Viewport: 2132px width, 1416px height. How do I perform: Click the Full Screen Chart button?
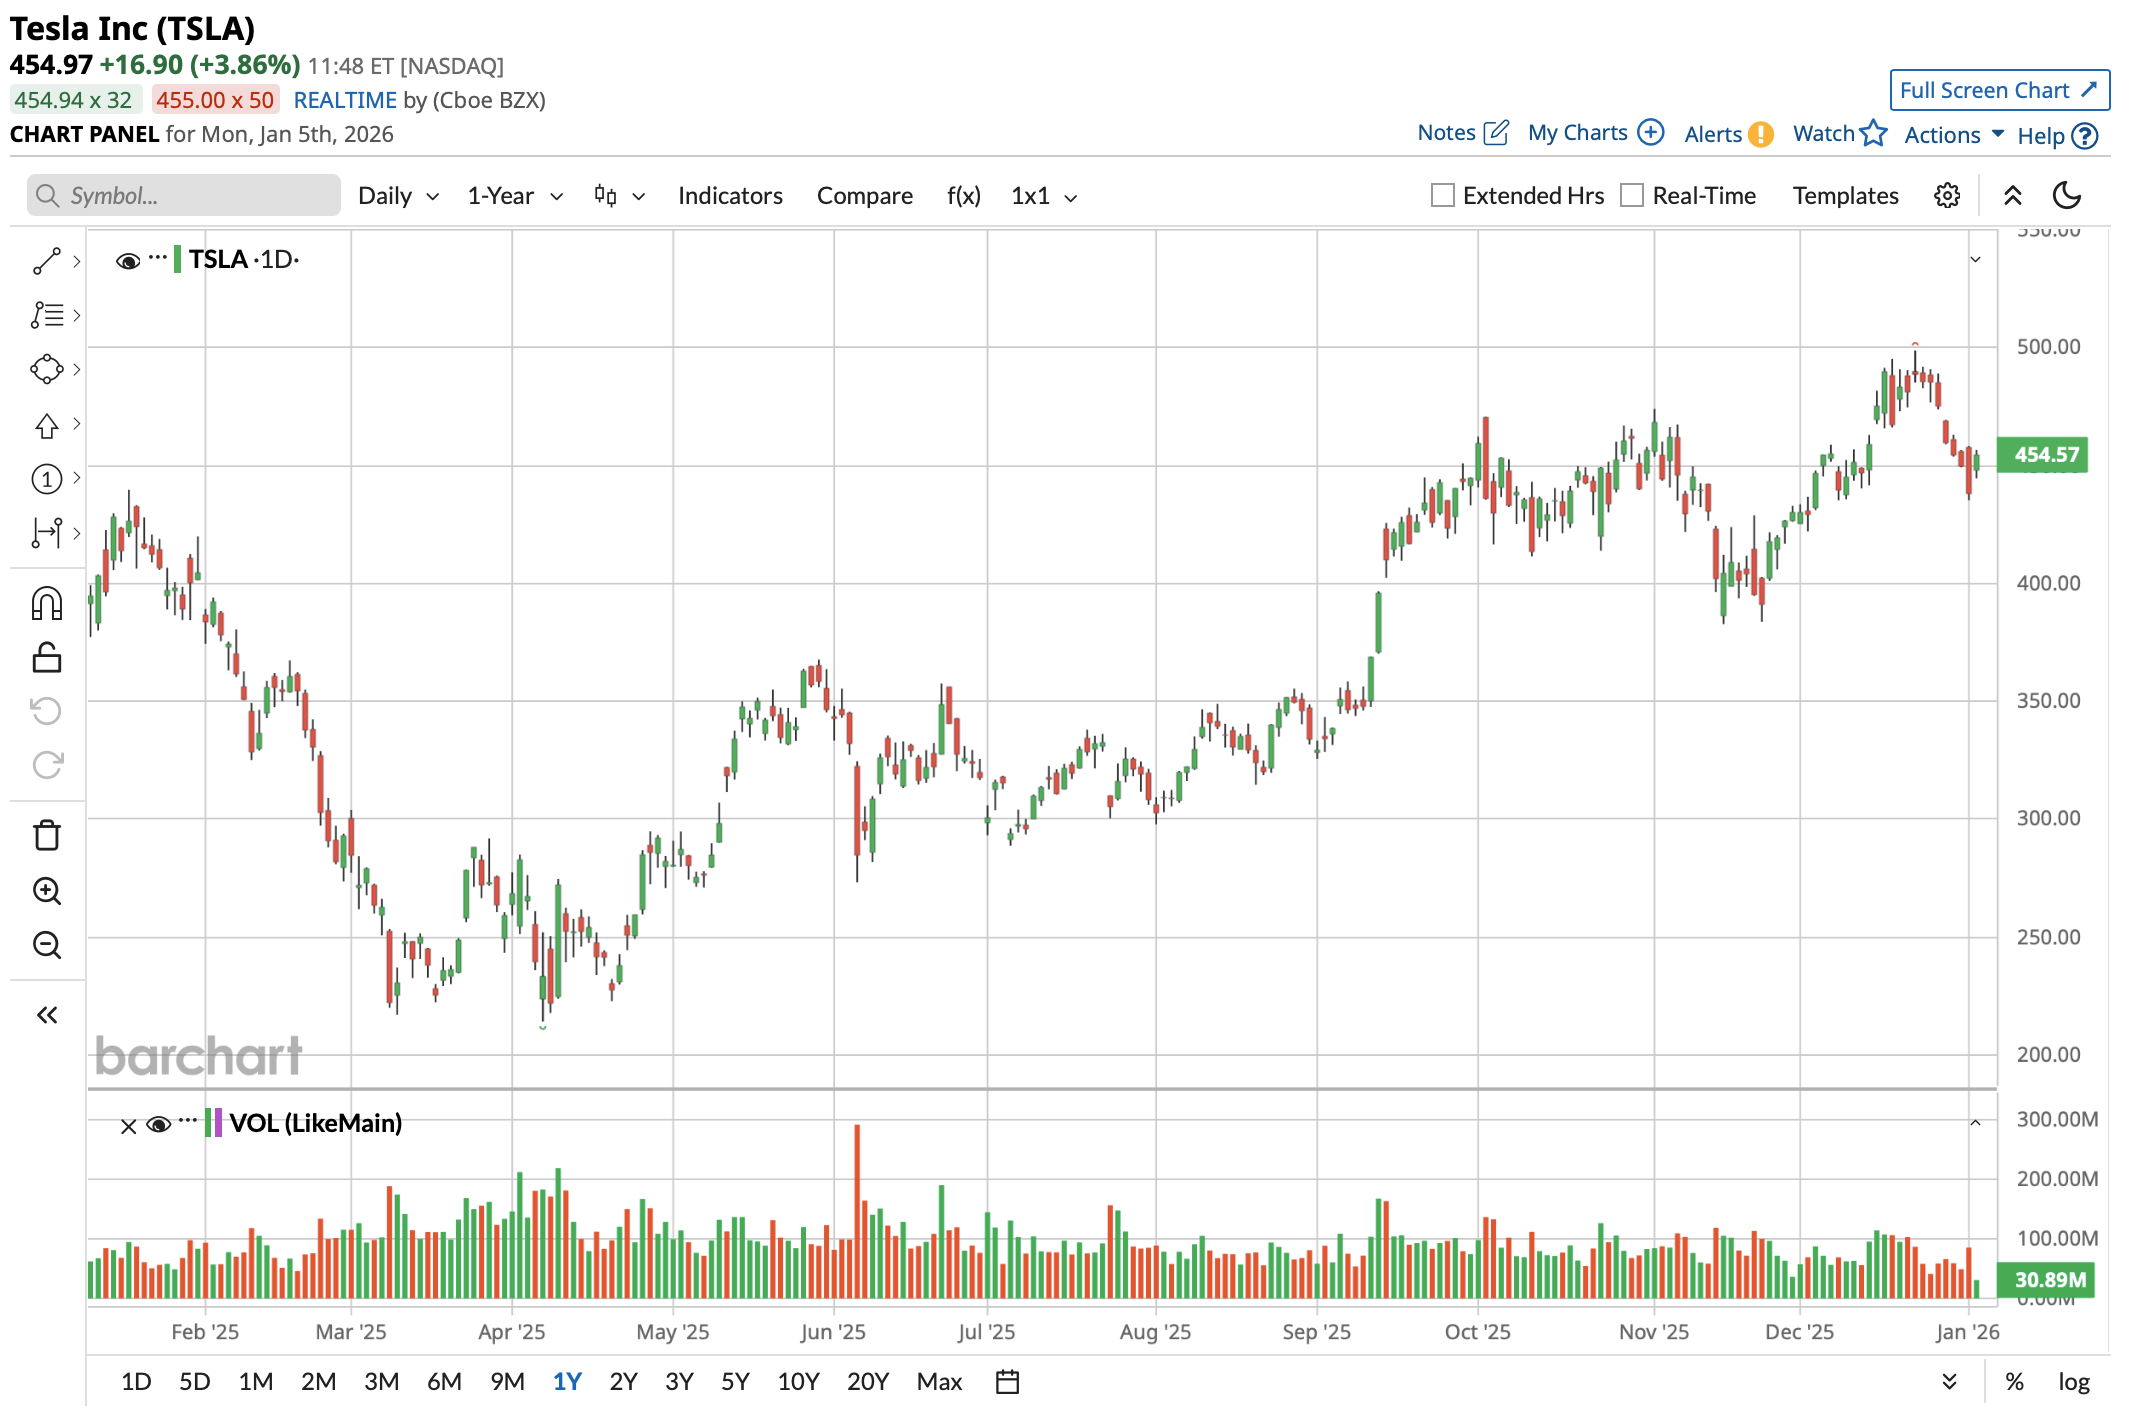1998,90
